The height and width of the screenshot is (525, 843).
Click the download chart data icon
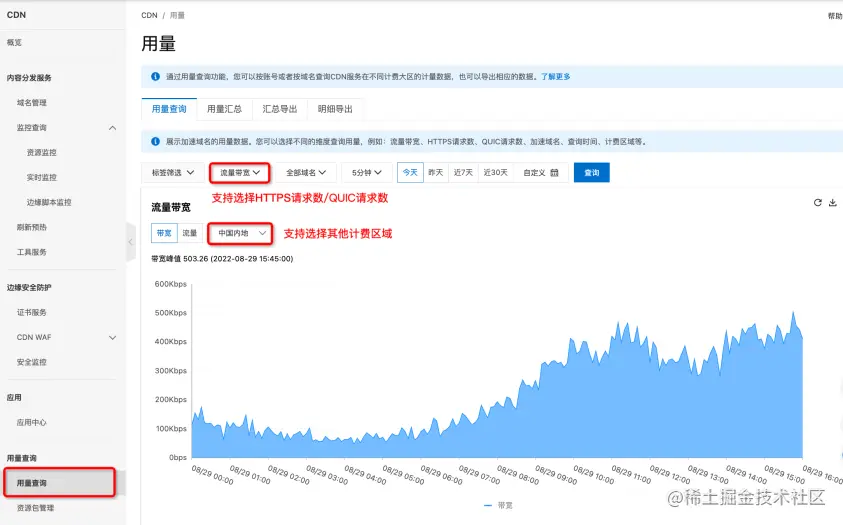tap(832, 203)
